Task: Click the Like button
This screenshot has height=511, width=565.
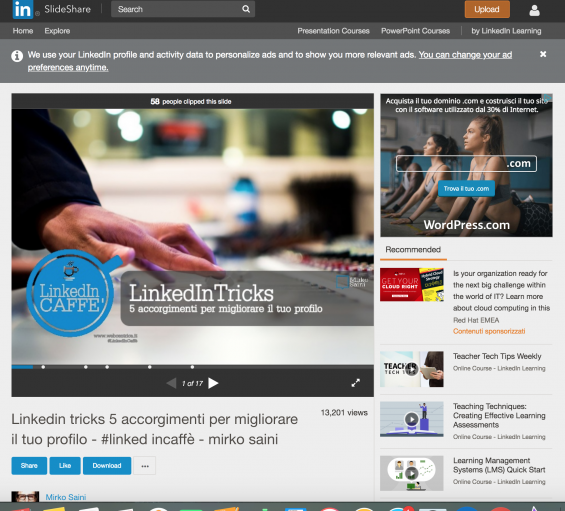Action: 65,466
